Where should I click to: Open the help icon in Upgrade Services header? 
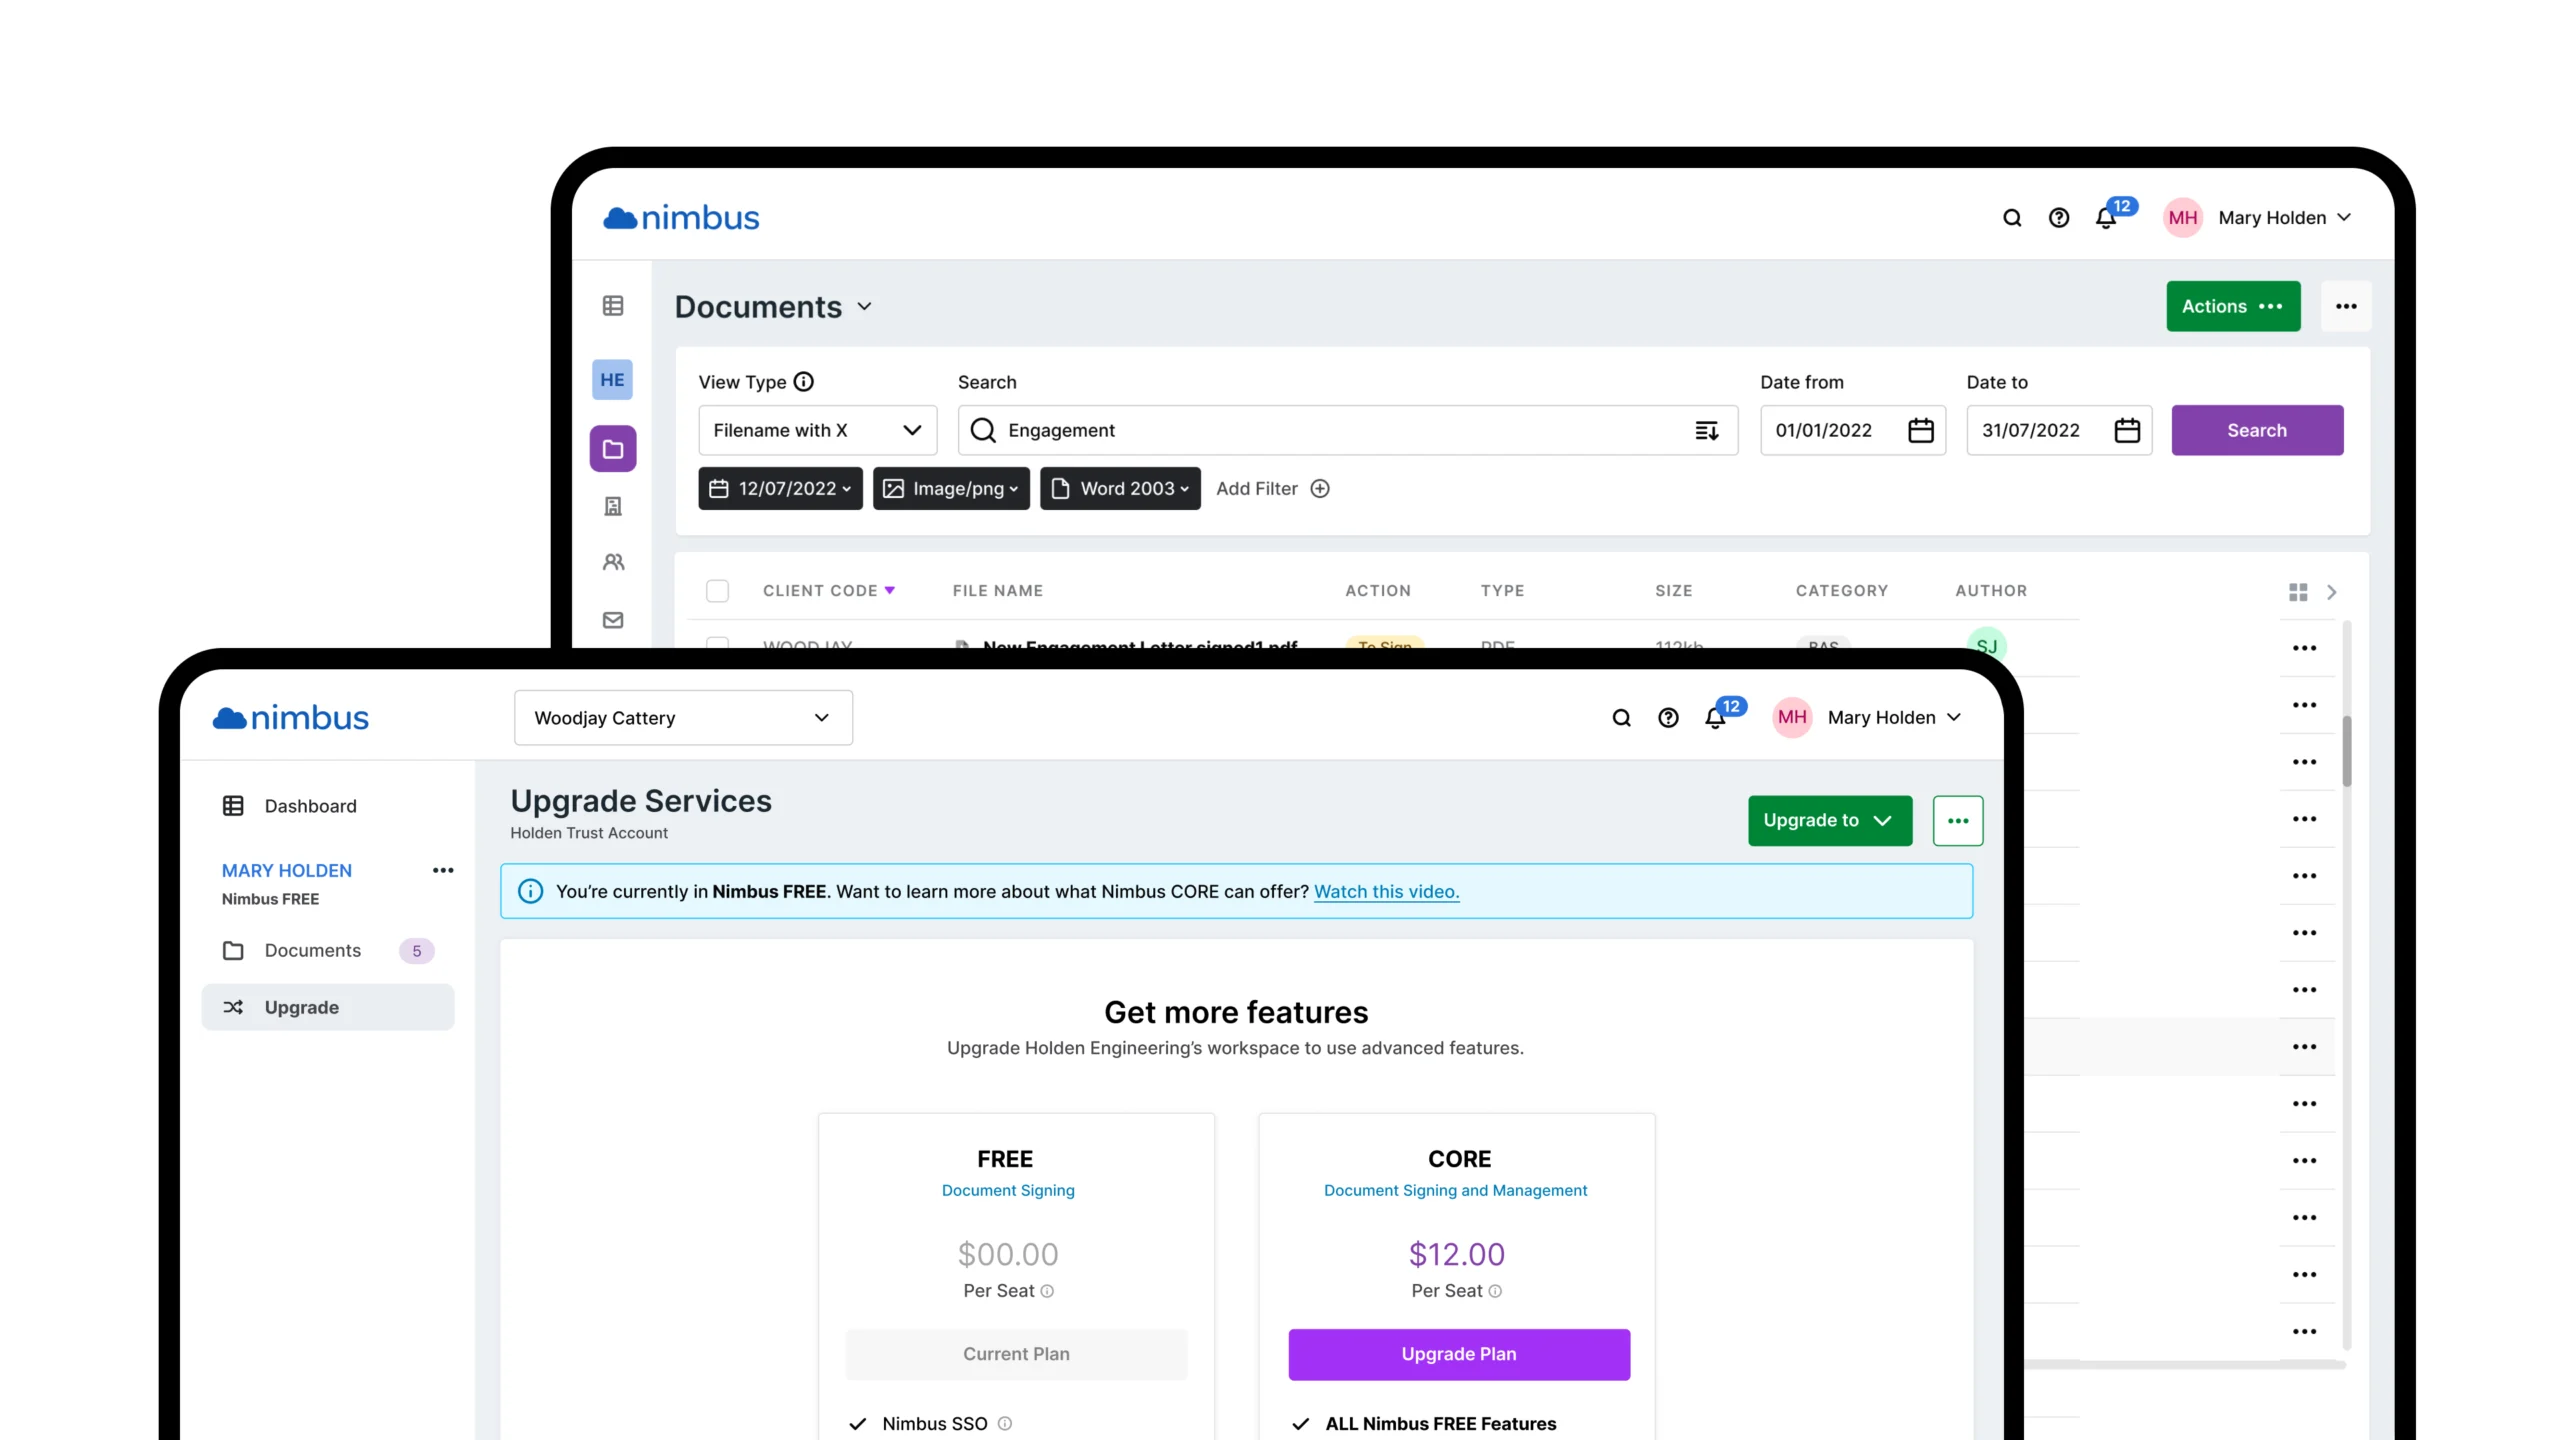[x=1668, y=718]
